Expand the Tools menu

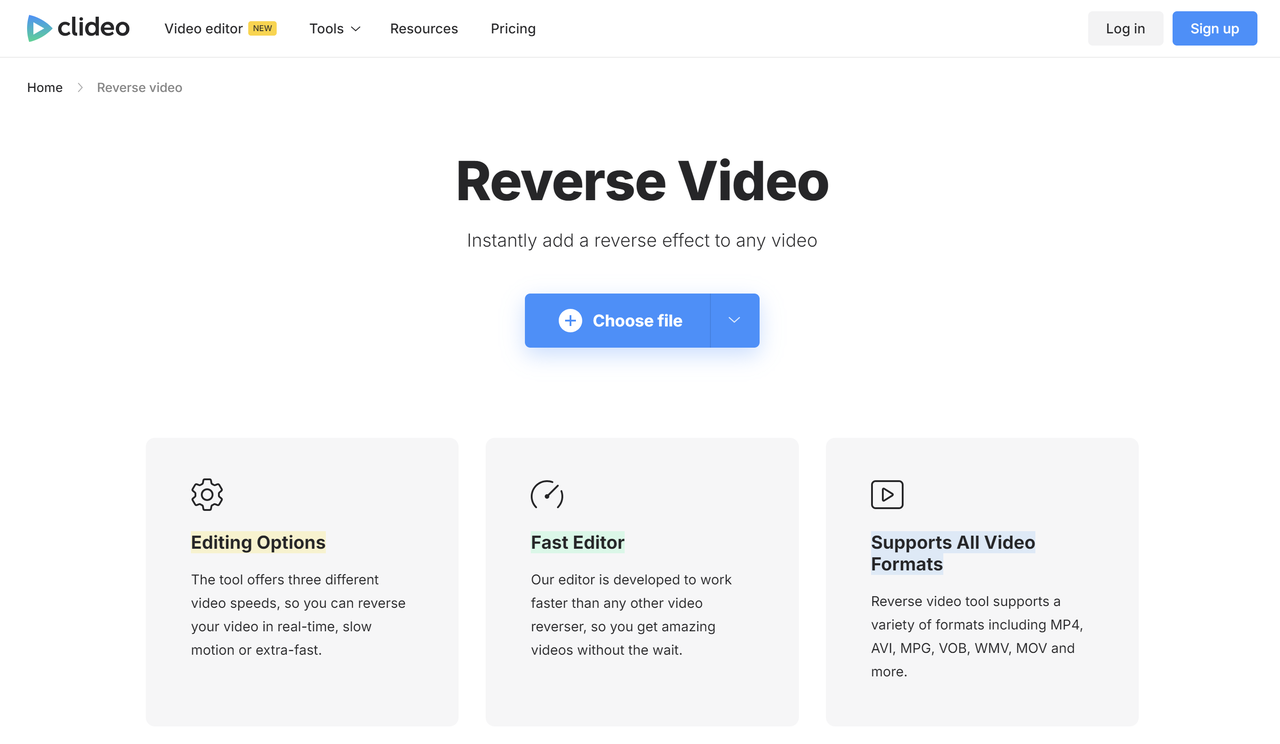tap(334, 28)
